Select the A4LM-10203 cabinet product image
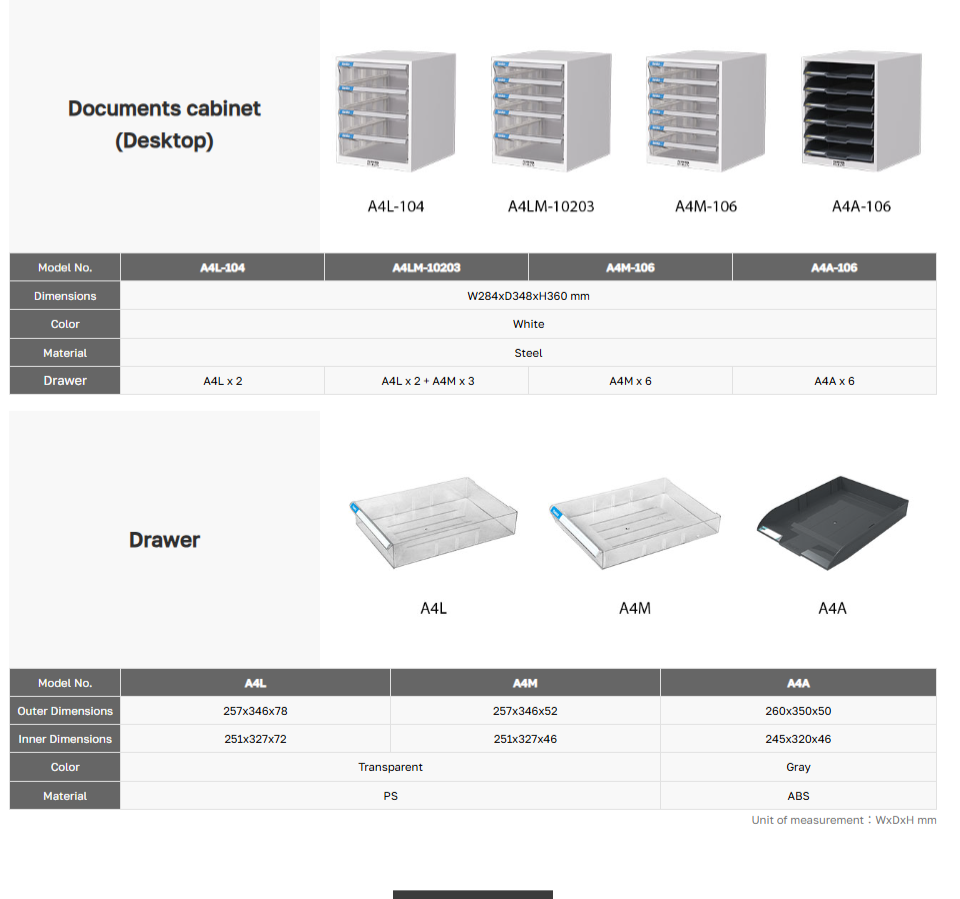This screenshot has width=960, height=899. [x=551, y=113]
